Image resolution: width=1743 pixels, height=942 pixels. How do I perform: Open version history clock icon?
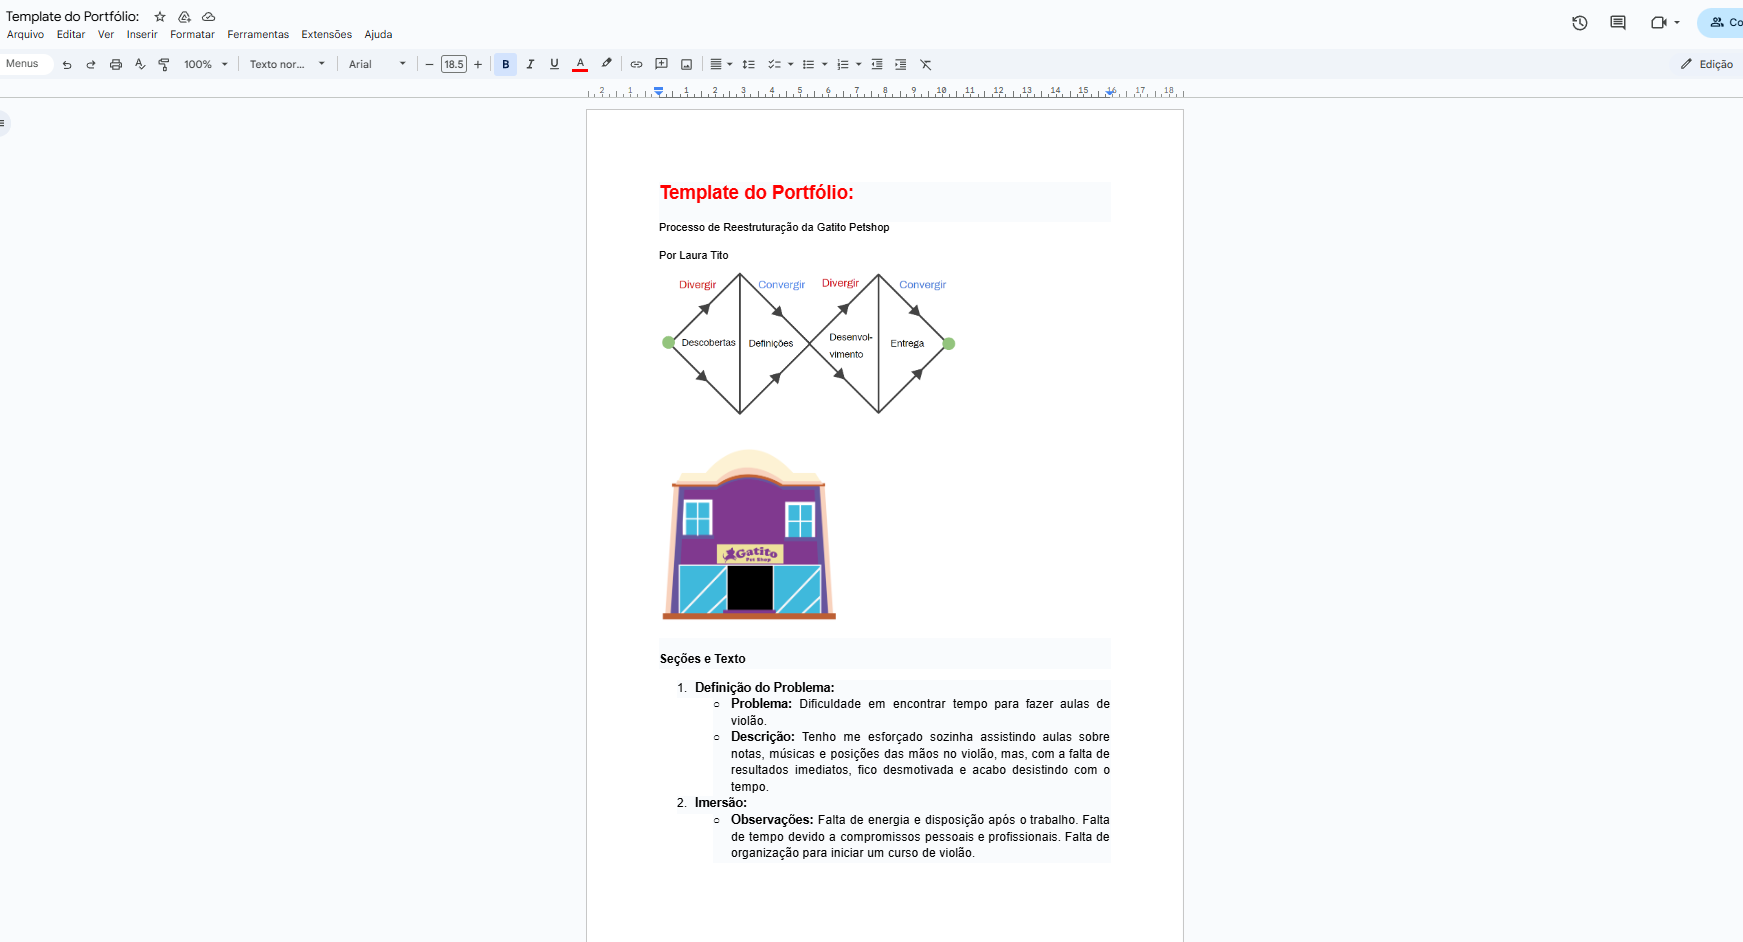pos(1580,23)
